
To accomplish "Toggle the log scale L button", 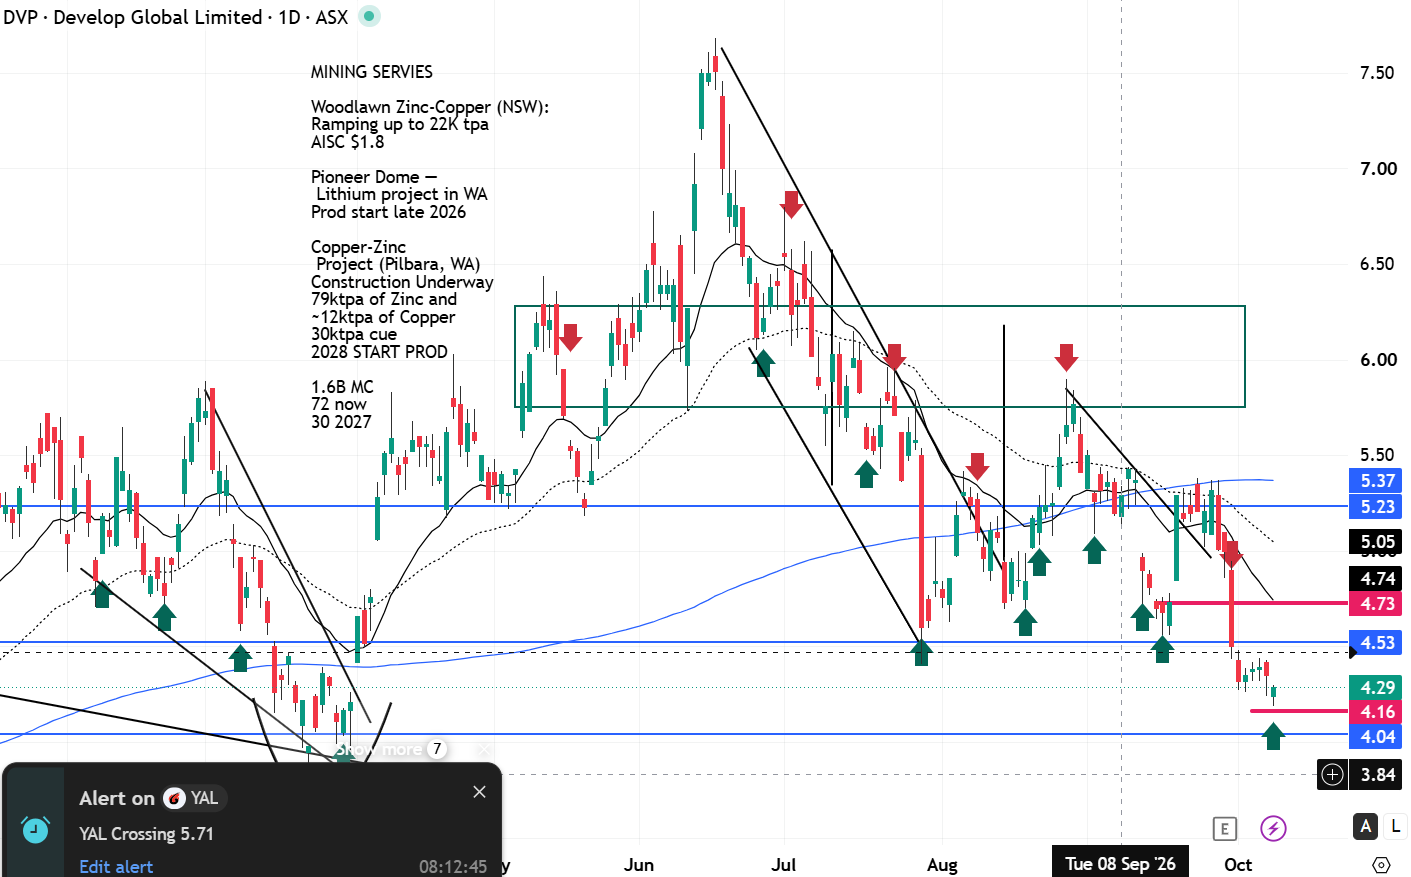I will (1395, 826).
